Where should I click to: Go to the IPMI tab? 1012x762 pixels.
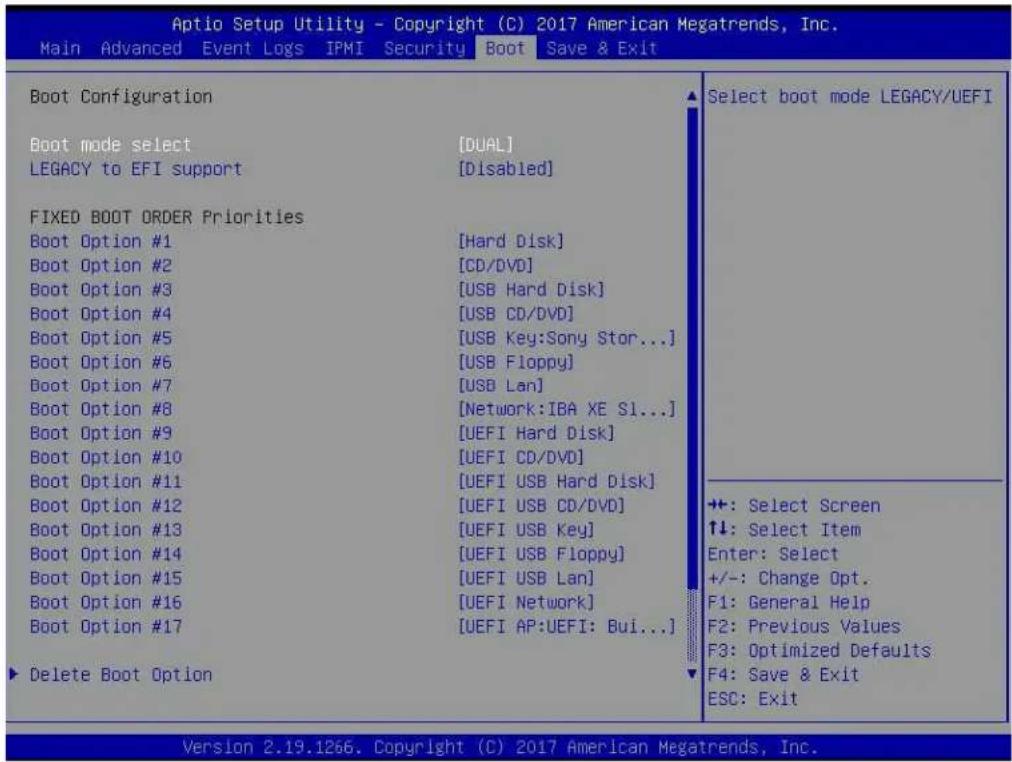click(344, 48)
